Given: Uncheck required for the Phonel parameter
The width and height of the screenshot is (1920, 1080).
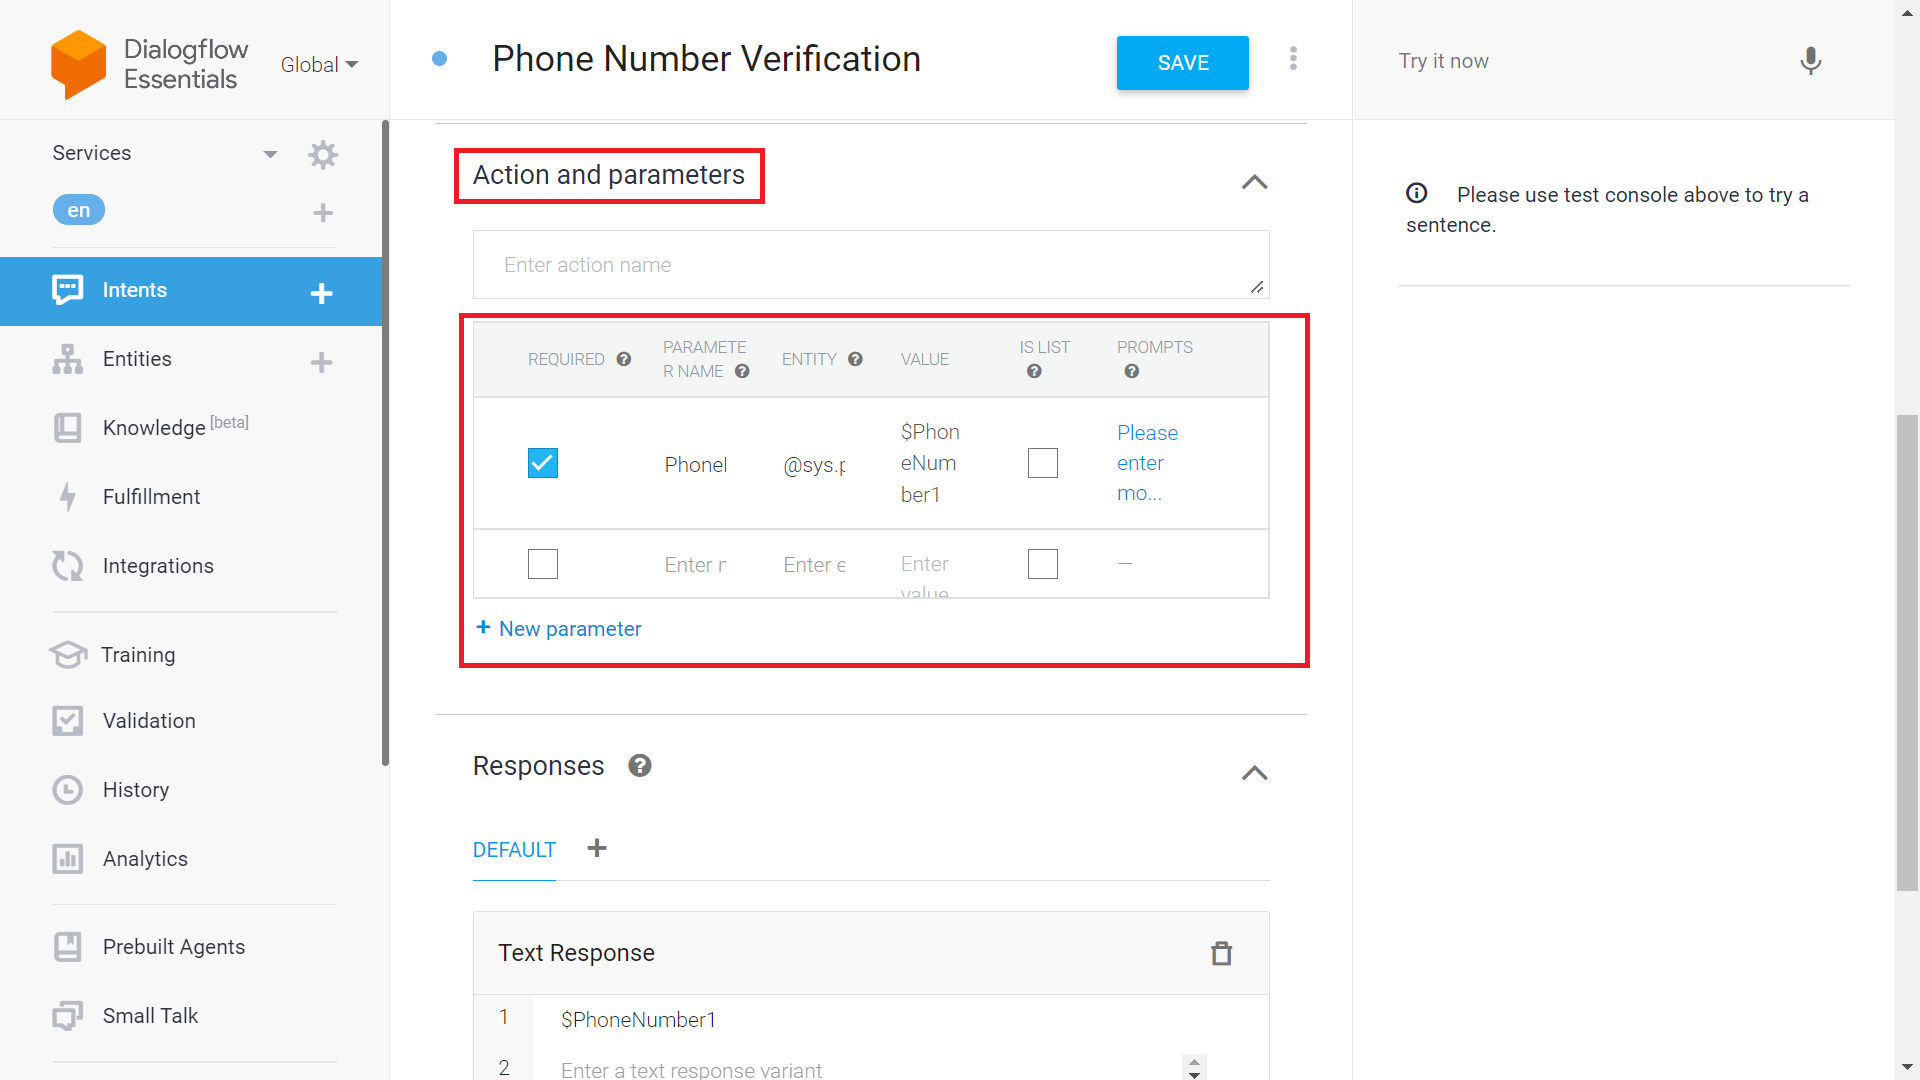Looking at the screenshot, I should pos(542,462).
